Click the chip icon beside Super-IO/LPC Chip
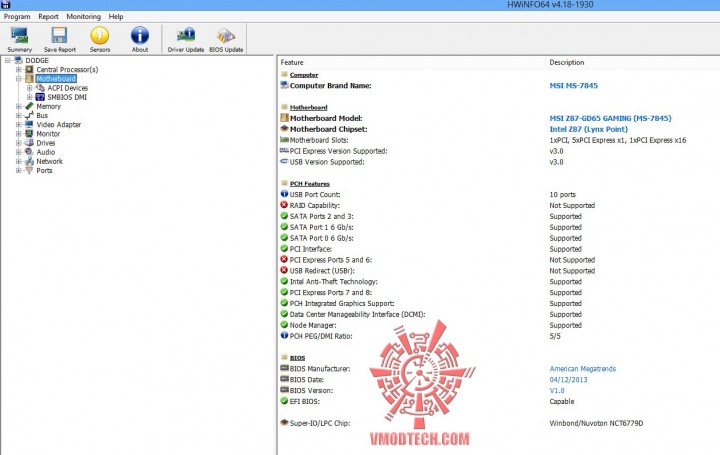 284,422
